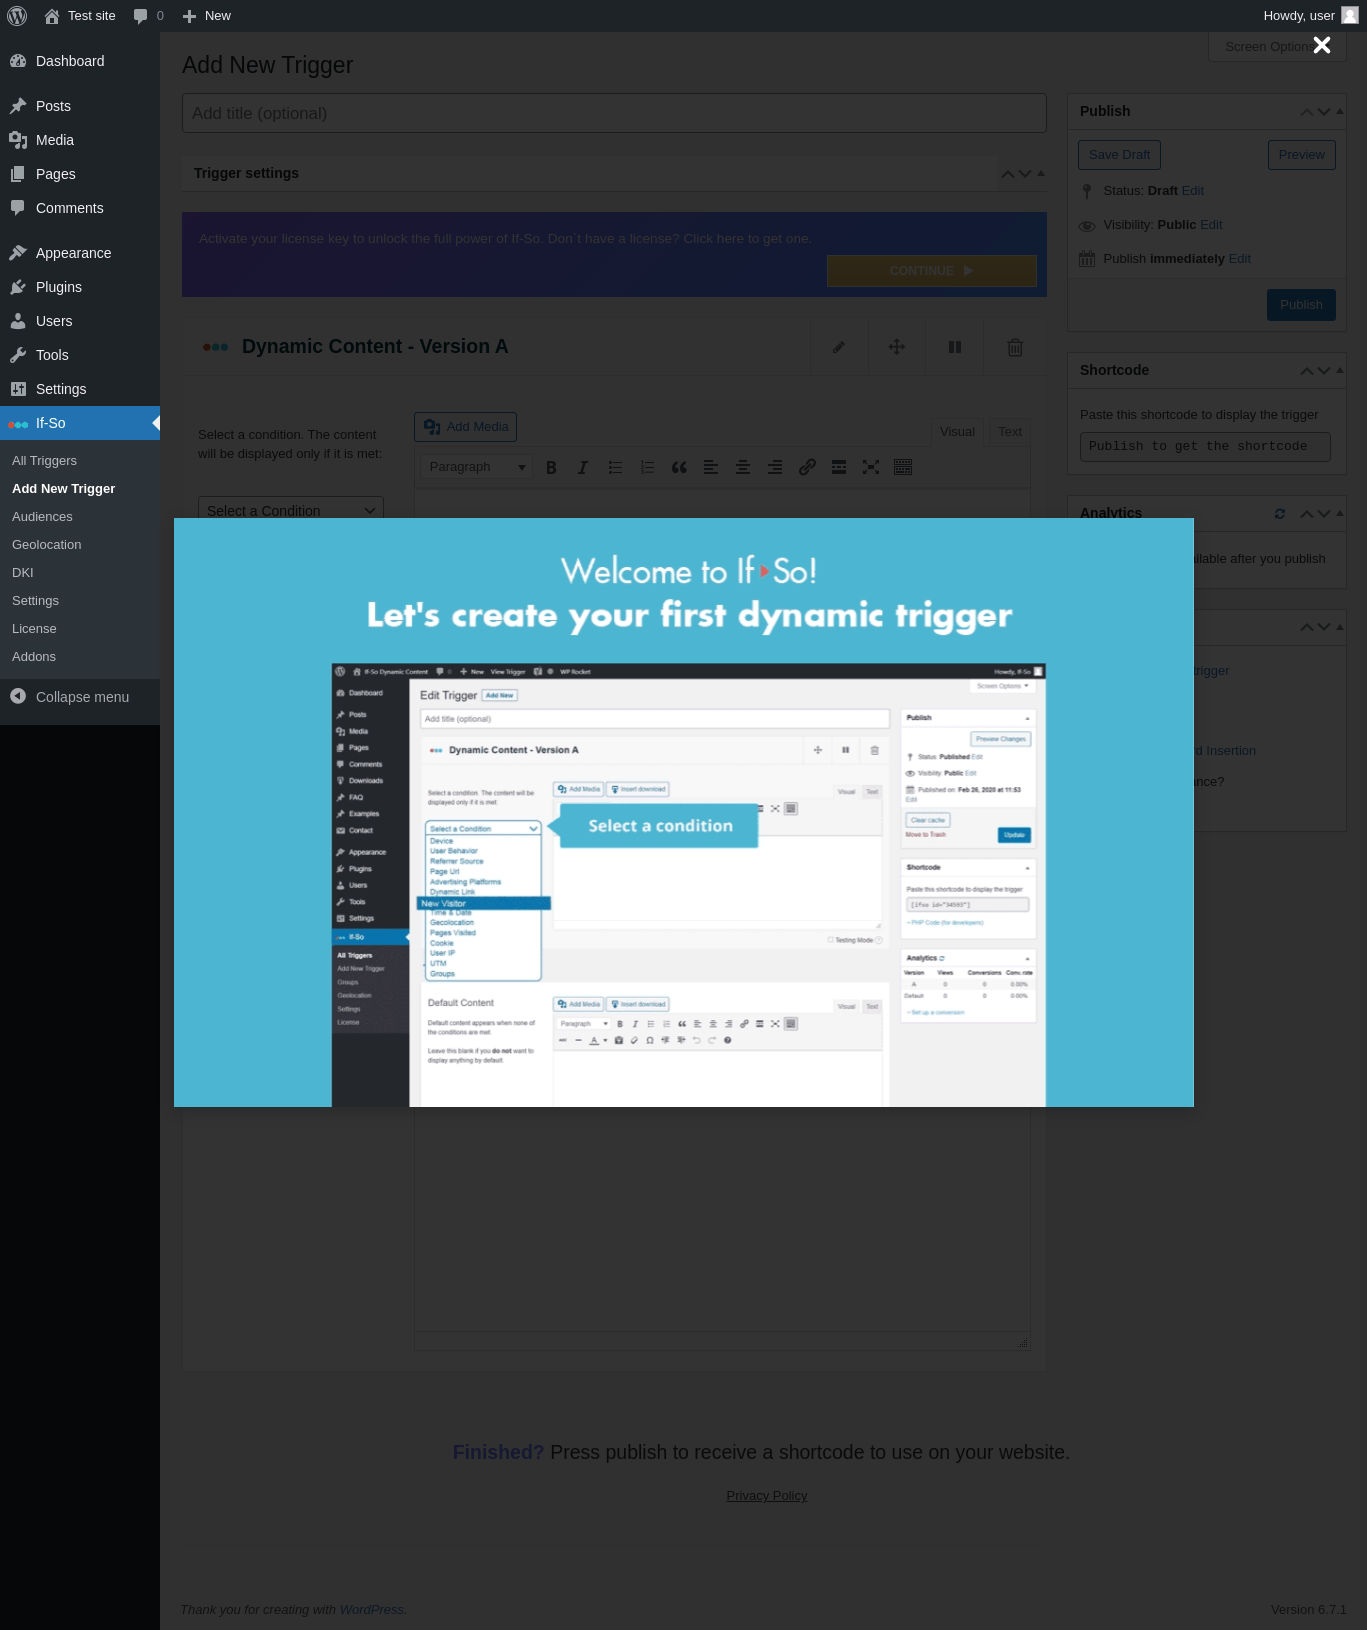1367x1630 pixels.
Task: Align text left
Action: click(711, 467)
